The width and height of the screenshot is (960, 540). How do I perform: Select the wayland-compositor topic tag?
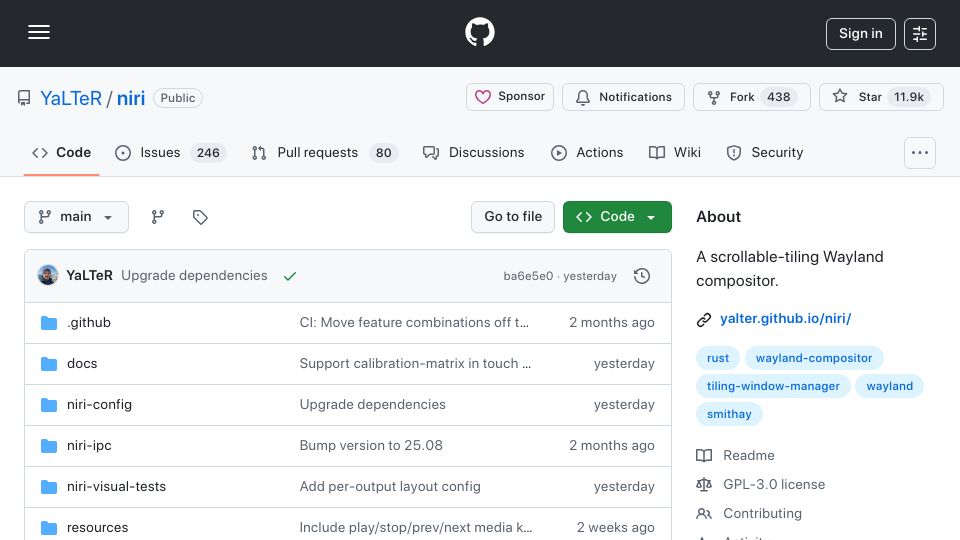point(814,358)
